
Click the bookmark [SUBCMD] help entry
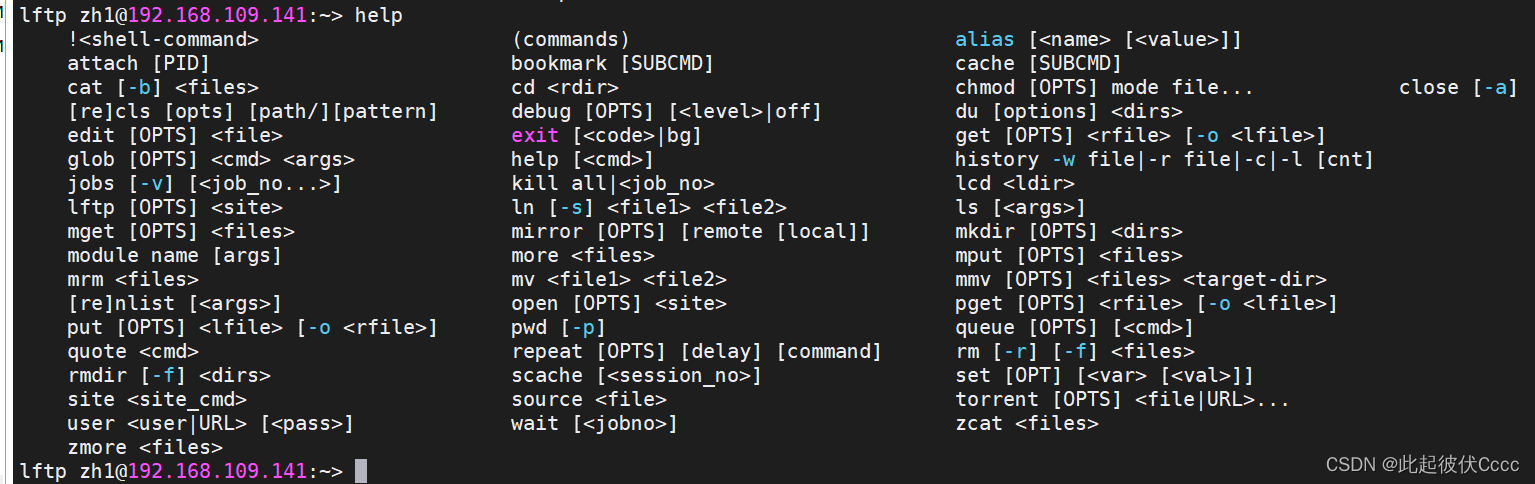click(x=613, y=63)
